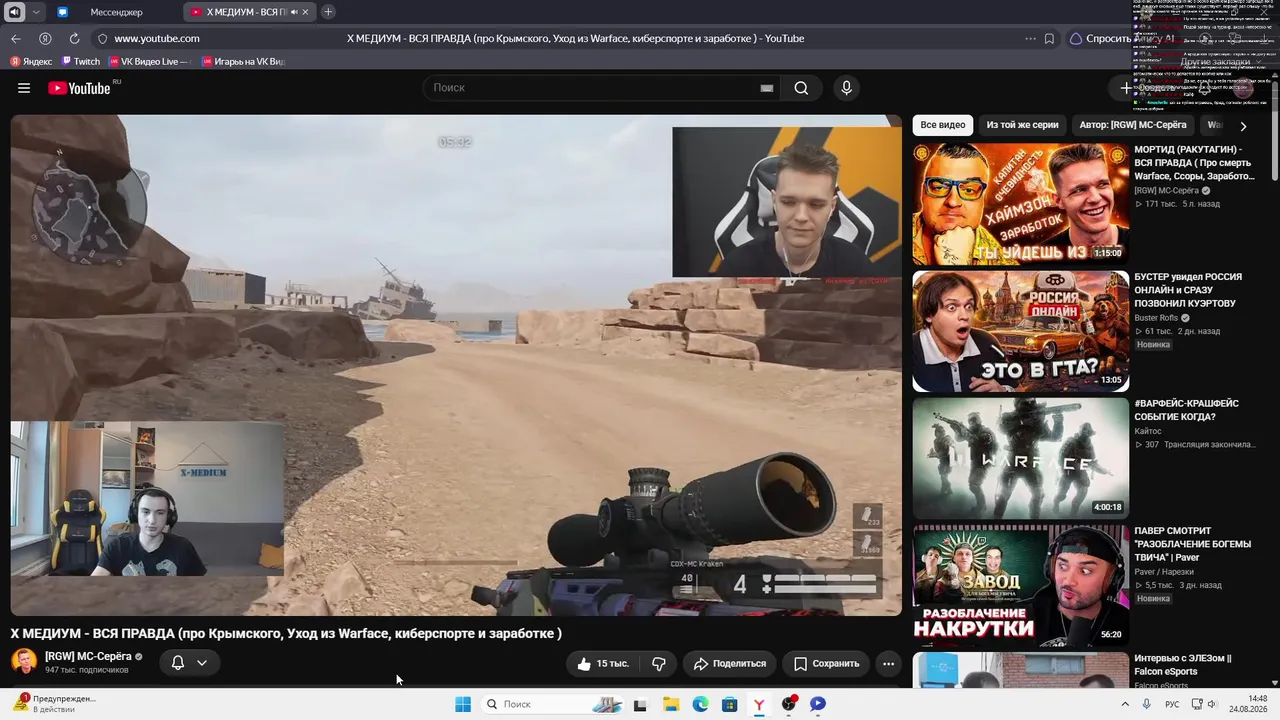This screenshot has width=1280, height=720.
Task: Click the YouTube search magnifier button
Action: [801, 88]
